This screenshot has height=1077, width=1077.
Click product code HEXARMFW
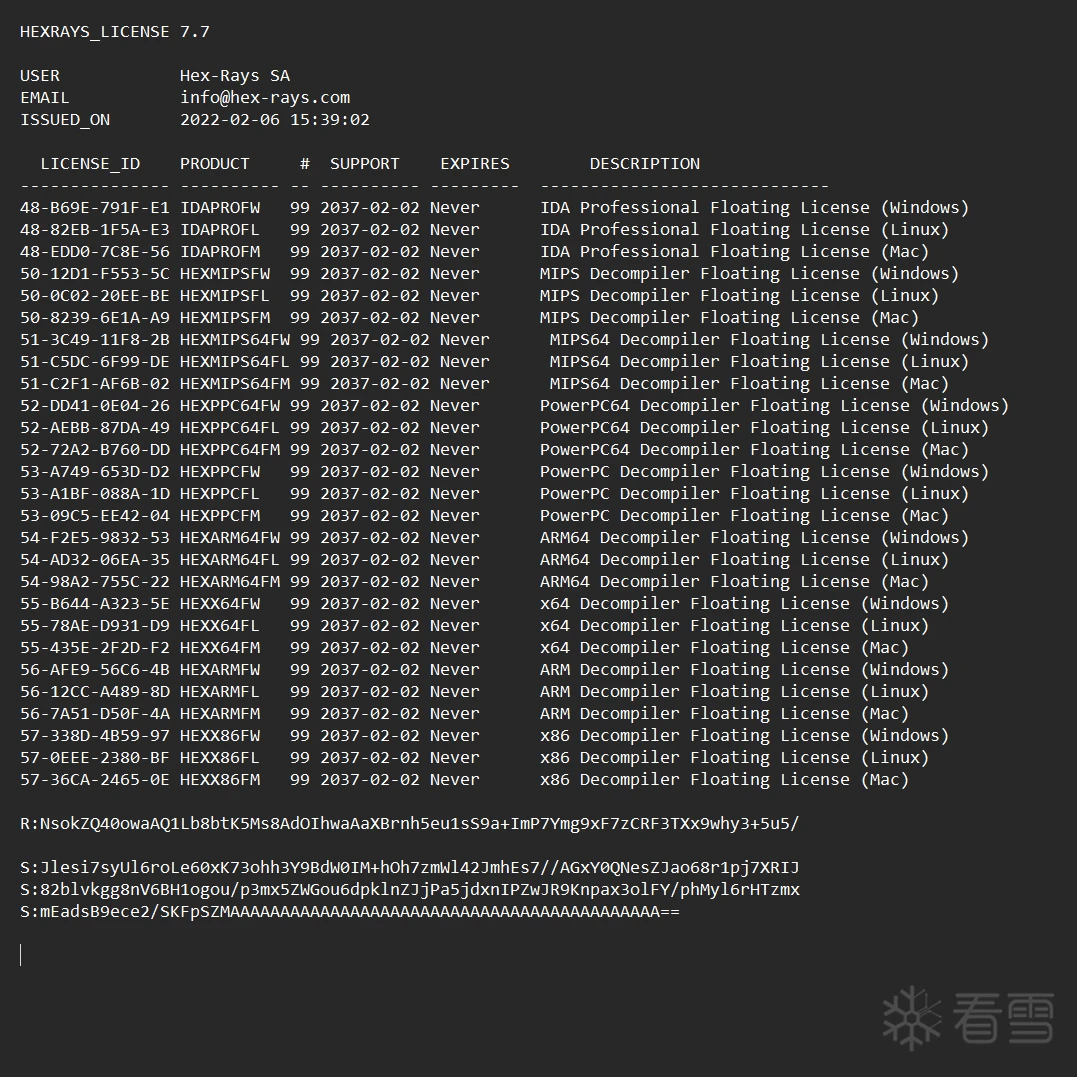220,669
